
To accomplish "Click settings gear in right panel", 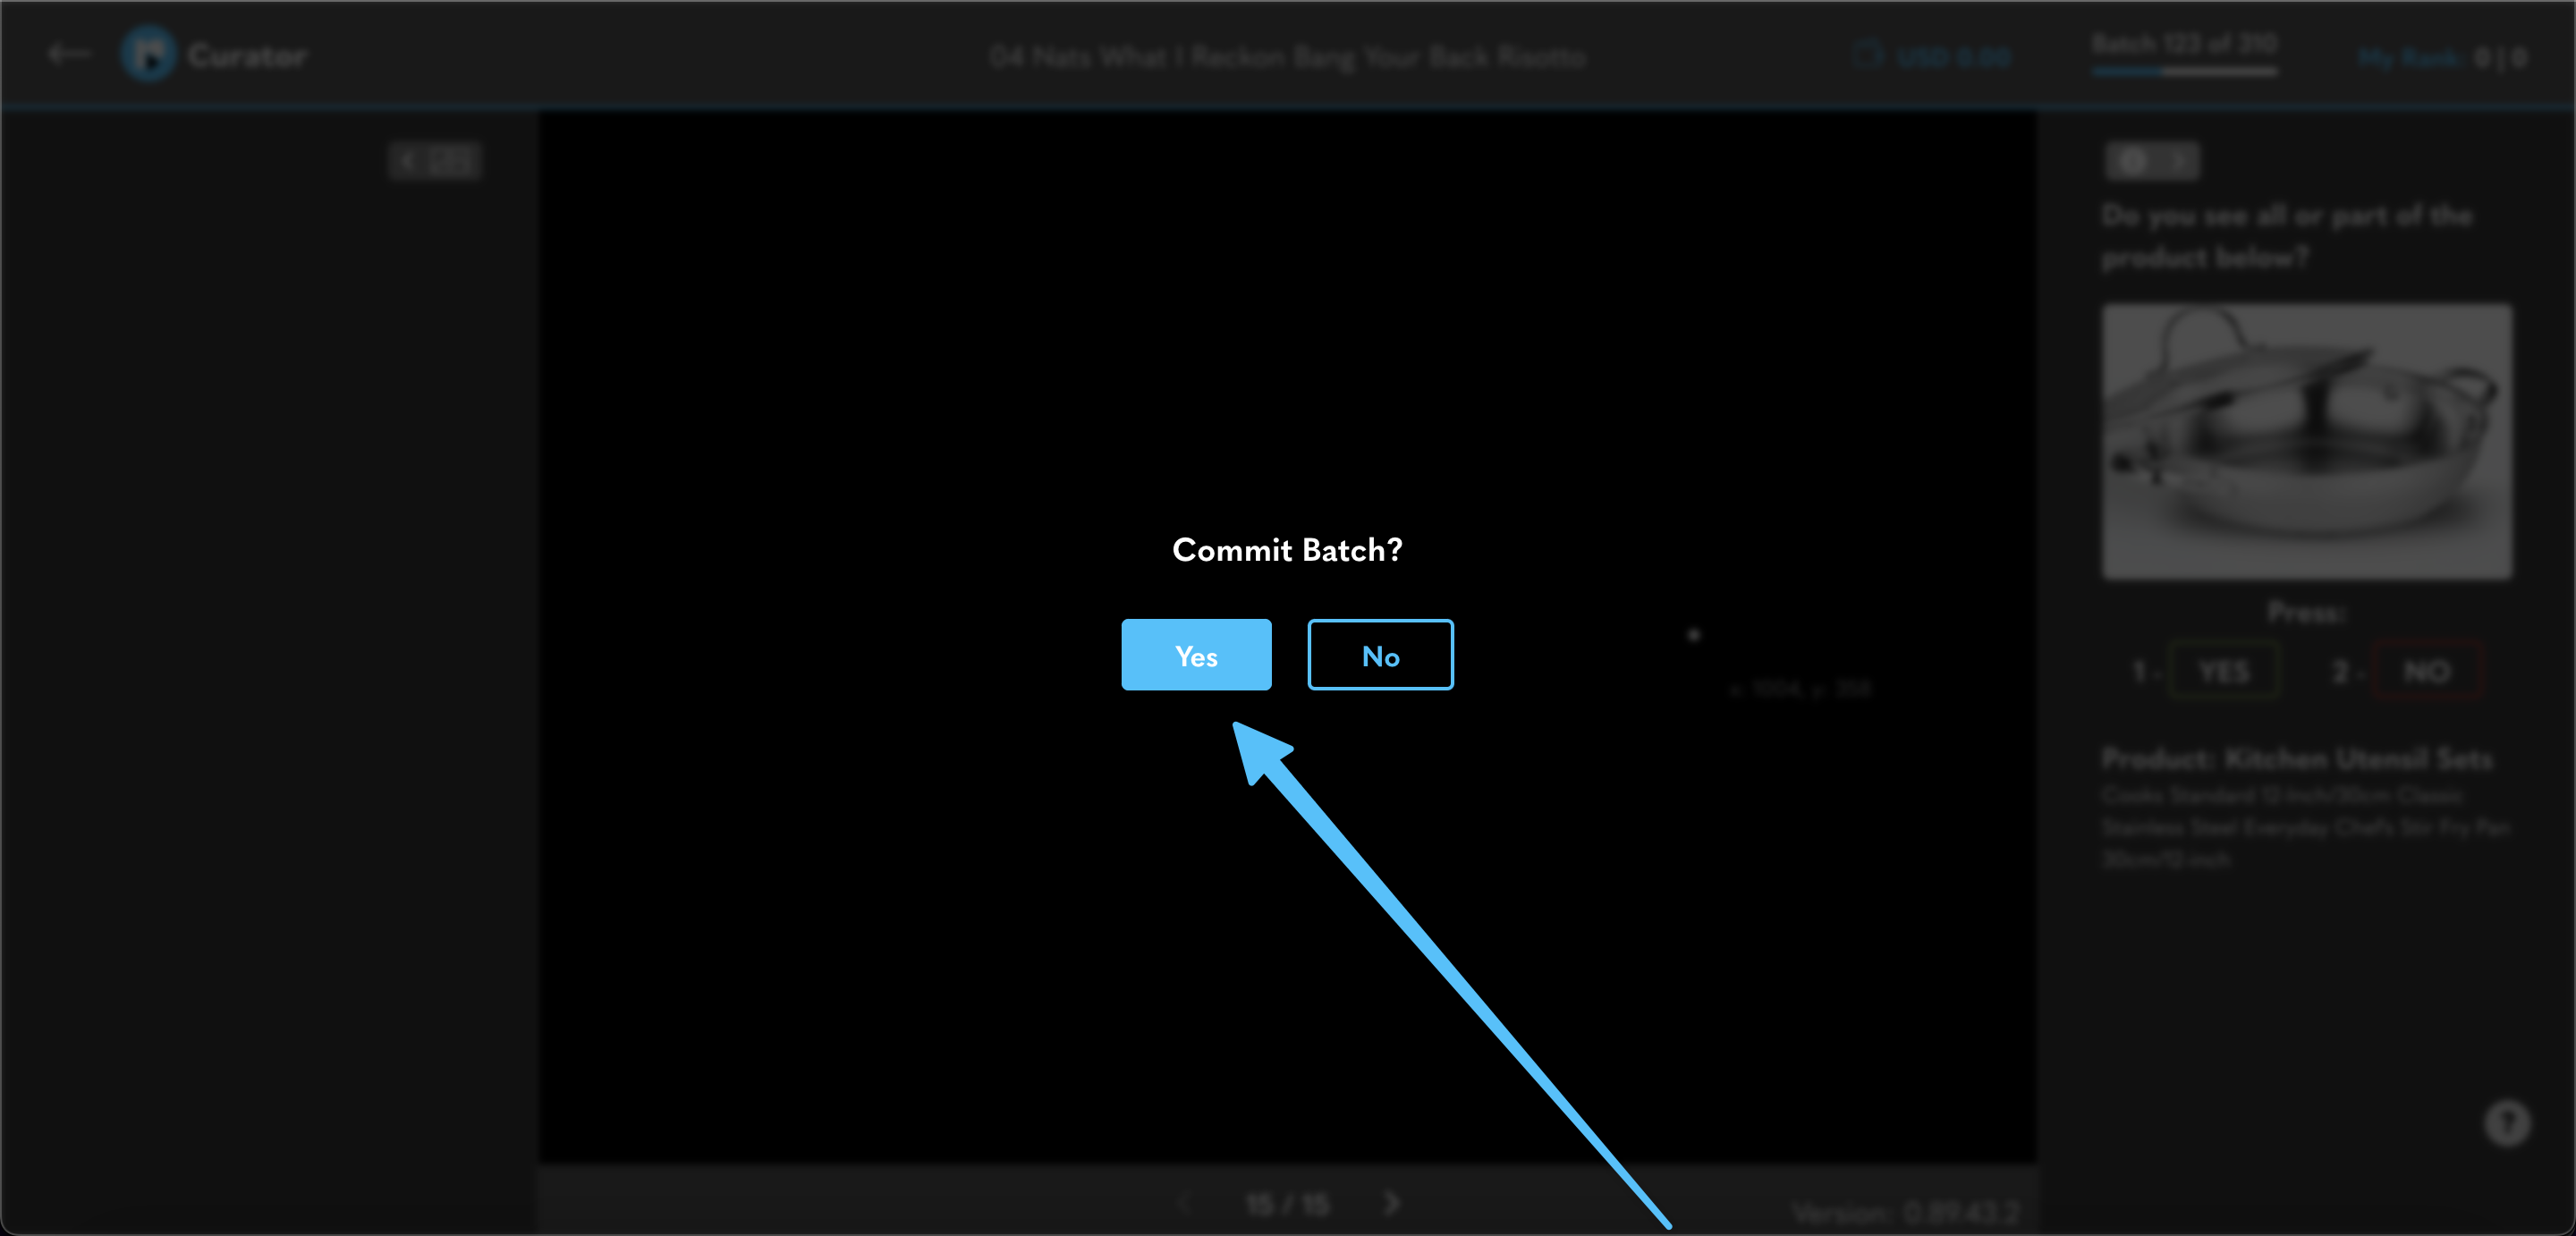I will pos(2133,161).
